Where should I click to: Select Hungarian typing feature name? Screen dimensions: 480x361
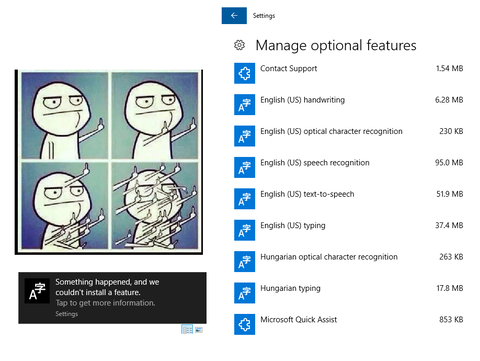[290, 288]
